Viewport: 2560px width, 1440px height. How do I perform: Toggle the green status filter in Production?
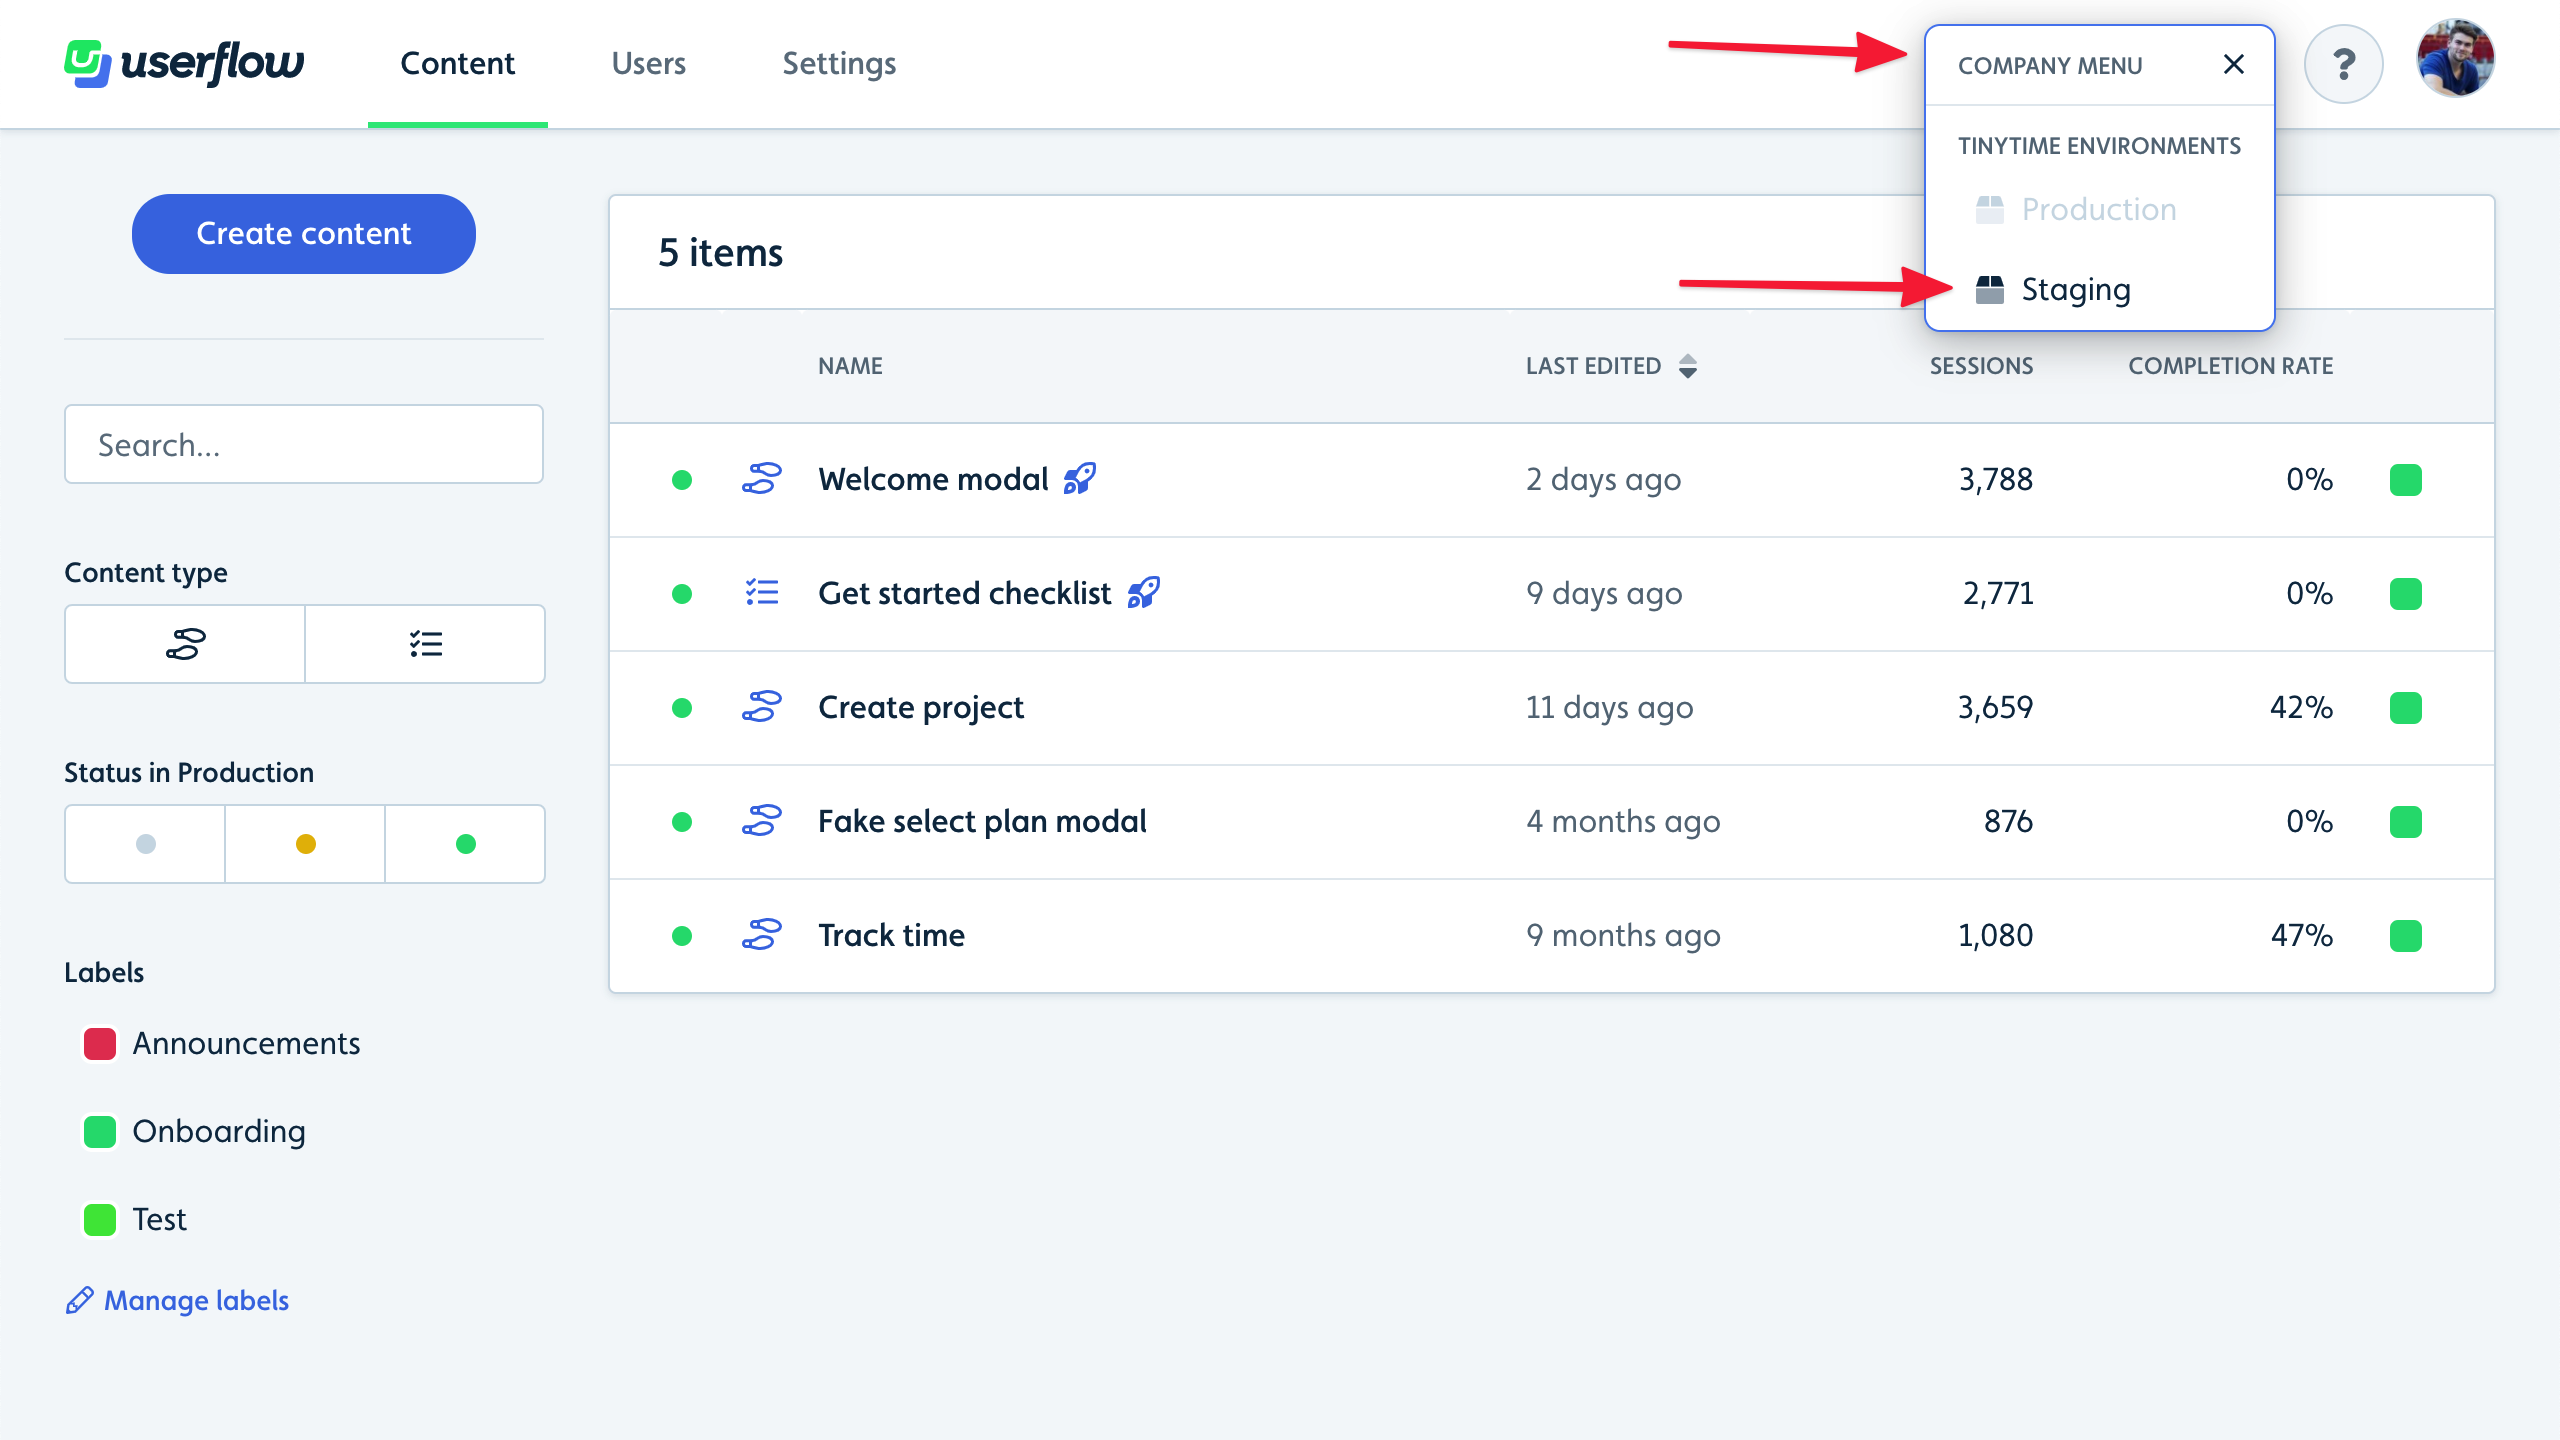(464, 844)
